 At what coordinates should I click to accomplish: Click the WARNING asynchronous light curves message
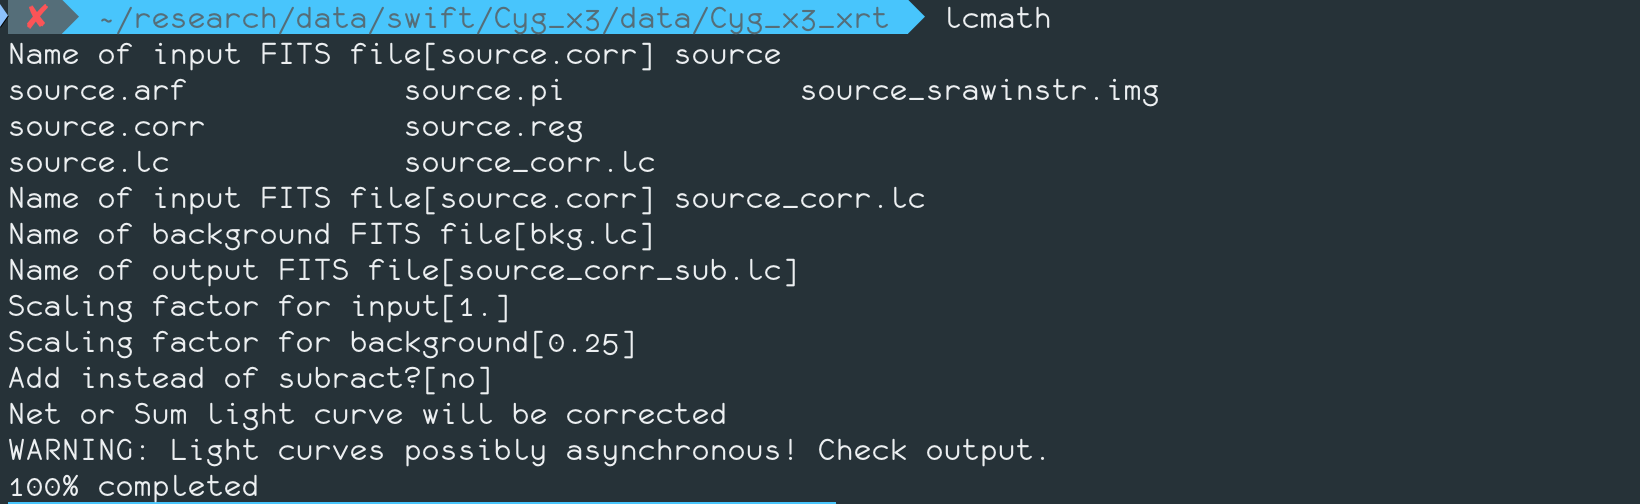click(527, 451)
